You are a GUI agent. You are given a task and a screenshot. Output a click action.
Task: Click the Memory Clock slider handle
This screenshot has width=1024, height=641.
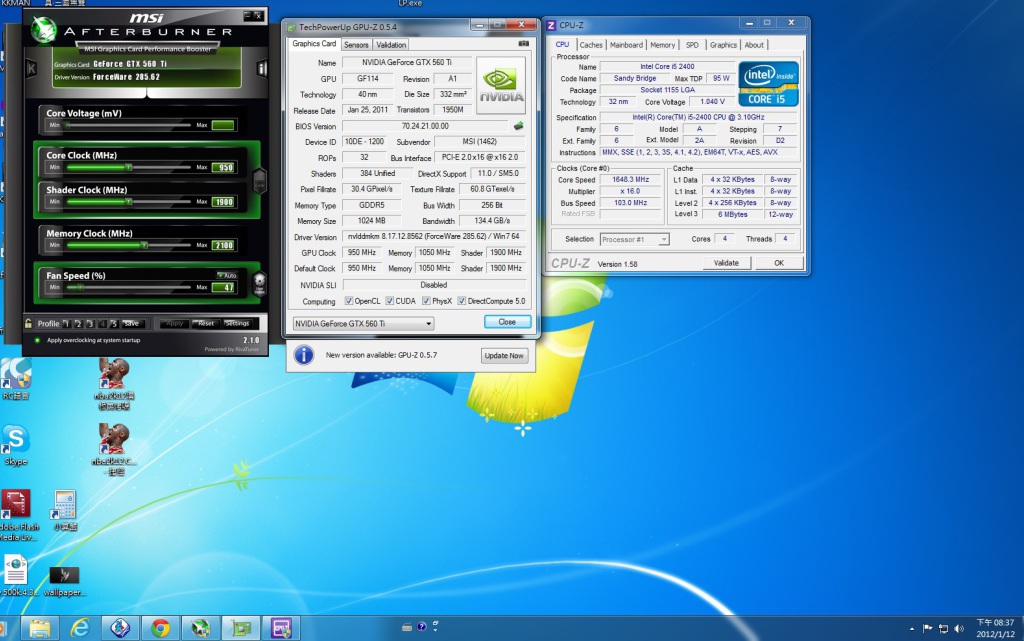145,245
